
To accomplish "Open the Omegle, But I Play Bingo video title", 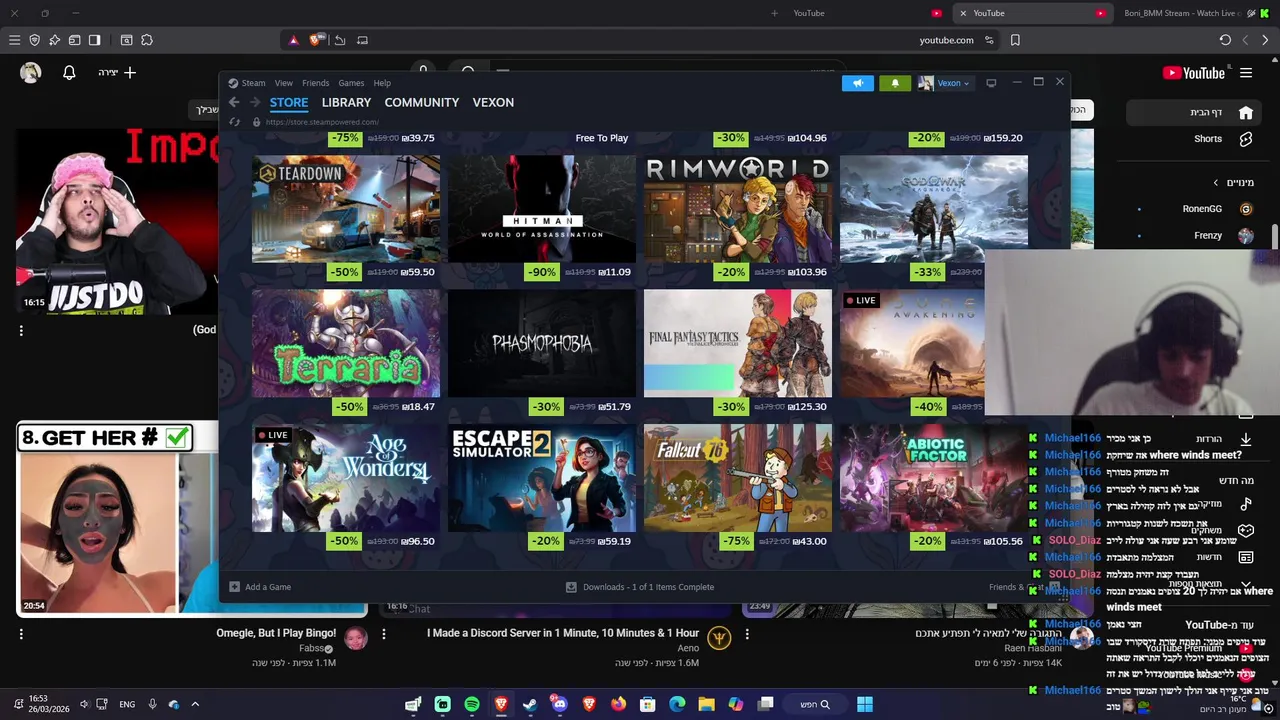I will pos(276,633).
